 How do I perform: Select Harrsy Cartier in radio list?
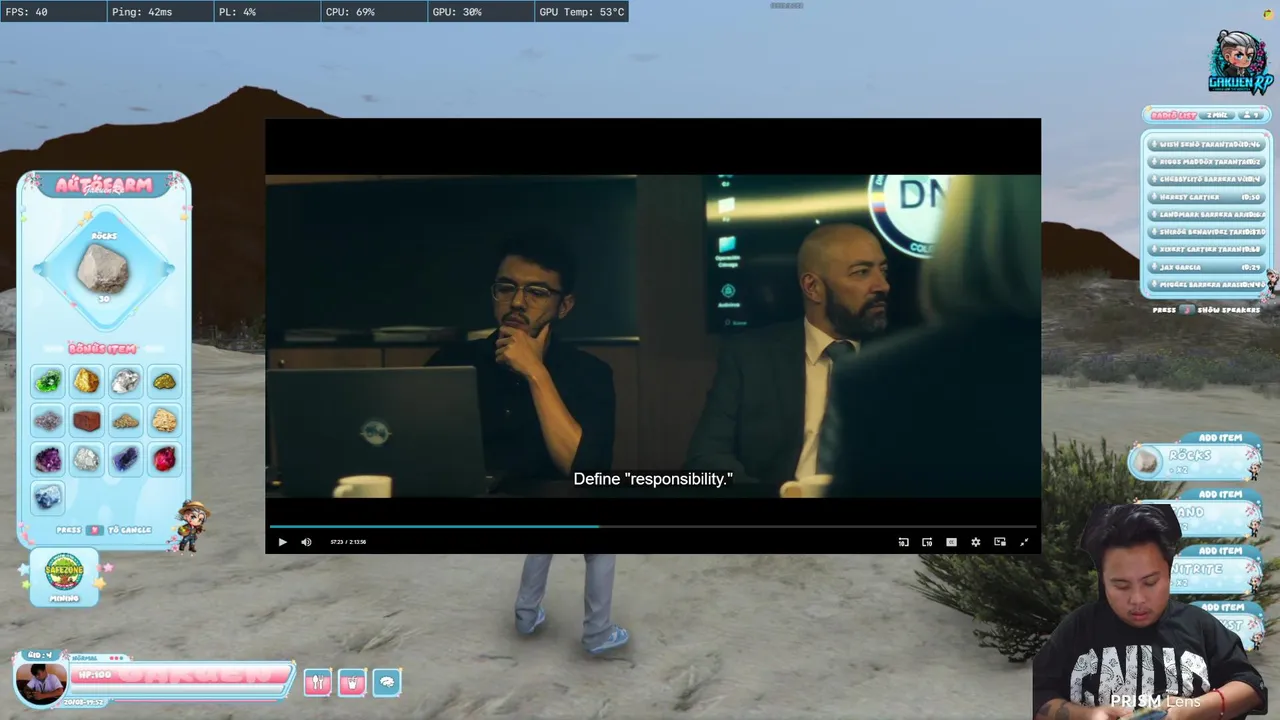[x=1207, y=197]
